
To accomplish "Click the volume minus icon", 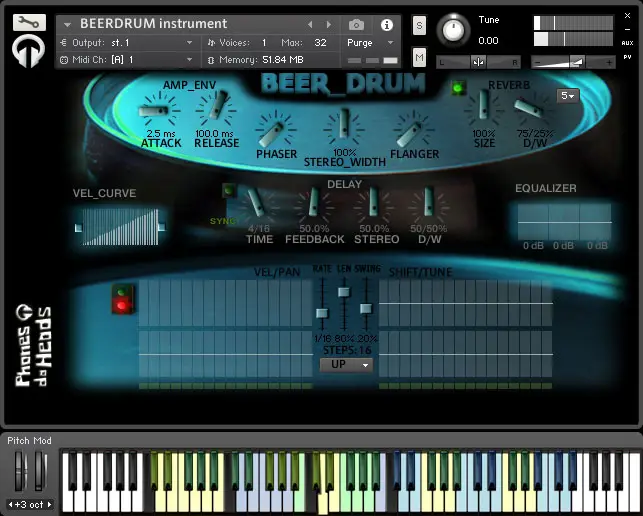I will [x=538, y=62].
